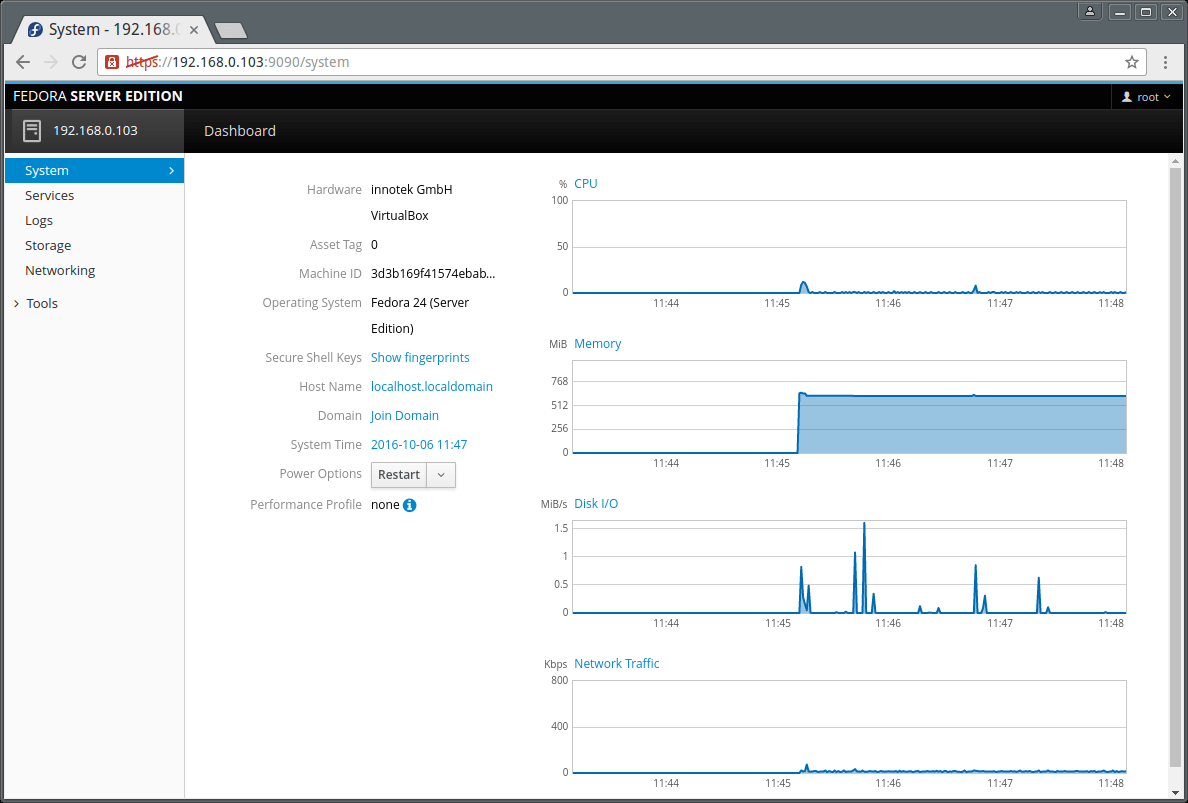Select Storage from sidebar
1188x803 pixels.
[x=48, y=246]
